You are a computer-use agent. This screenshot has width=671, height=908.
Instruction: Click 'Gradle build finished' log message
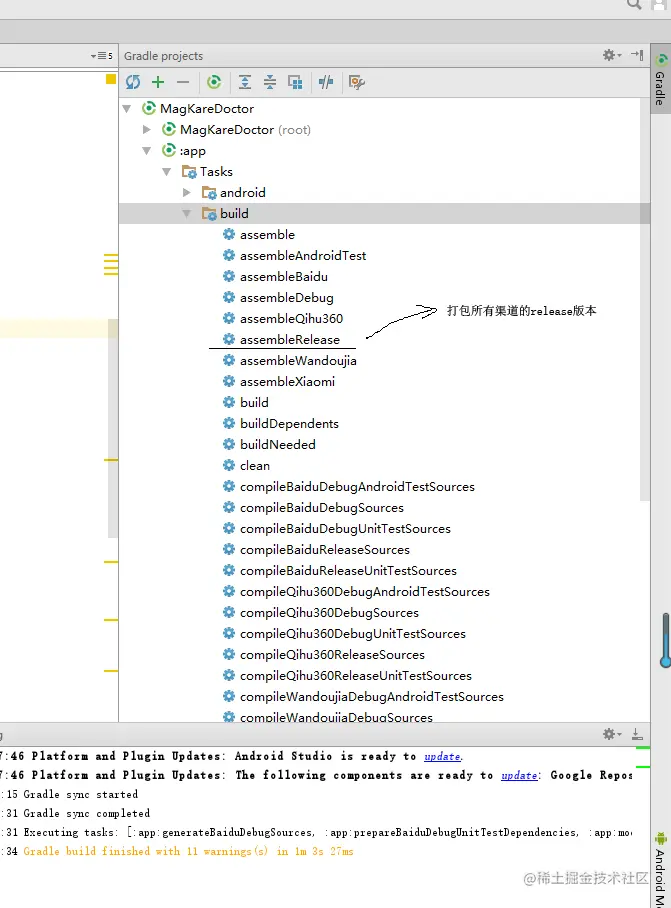[188, 851]
